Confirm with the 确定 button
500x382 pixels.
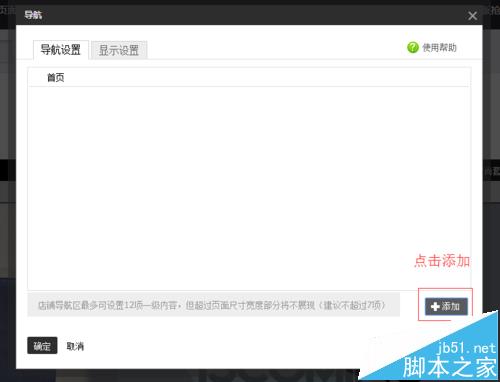pos(42,346)
